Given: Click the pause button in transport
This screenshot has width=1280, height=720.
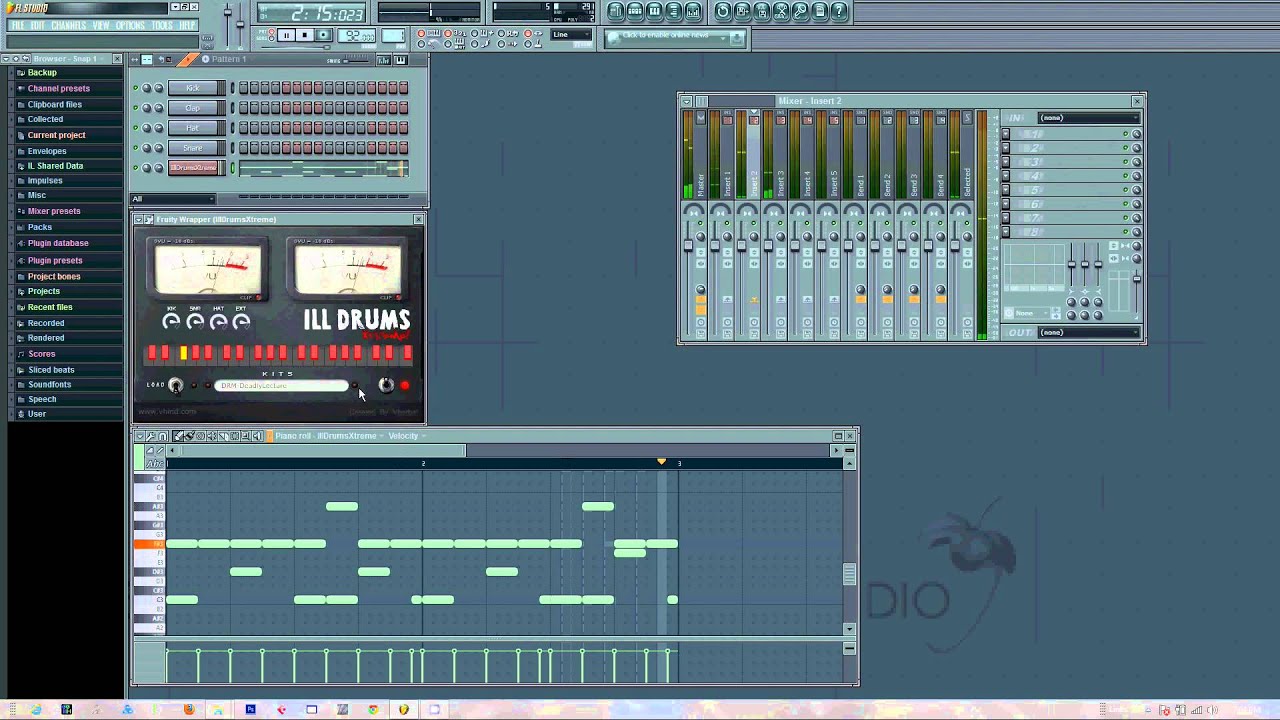Looking at the screenshot, I should 286,36.
